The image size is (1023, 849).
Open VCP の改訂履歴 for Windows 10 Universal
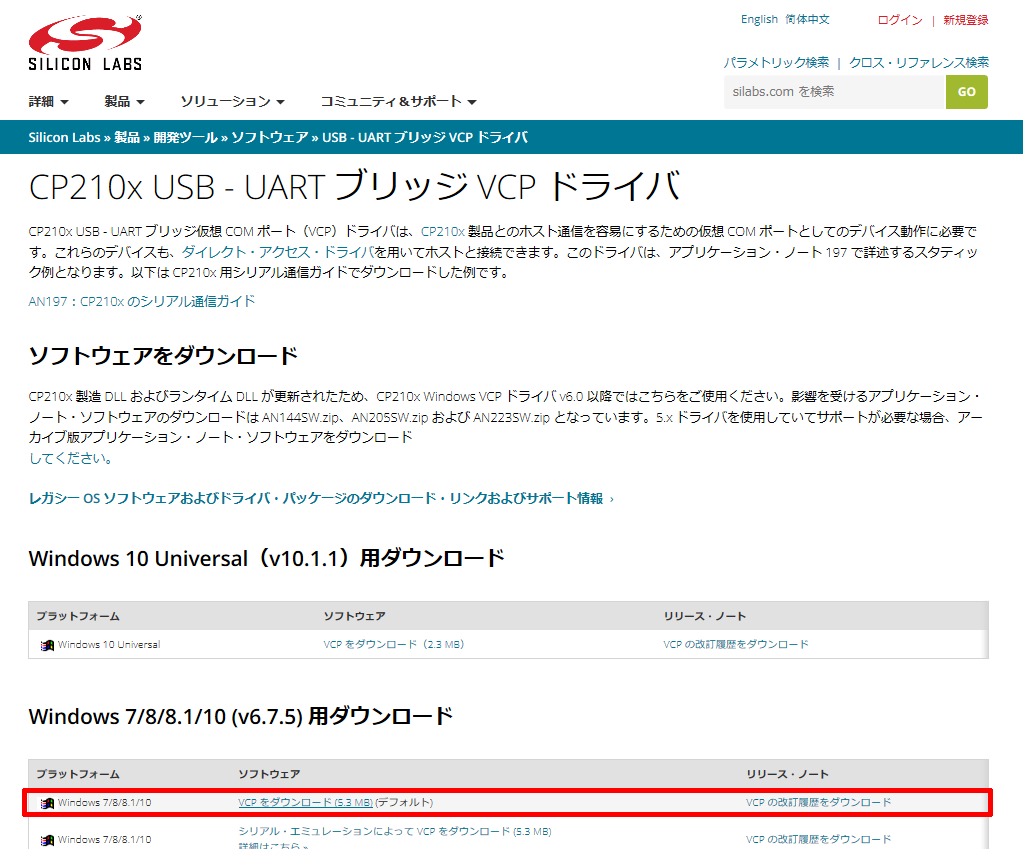(x=735, y=645)
